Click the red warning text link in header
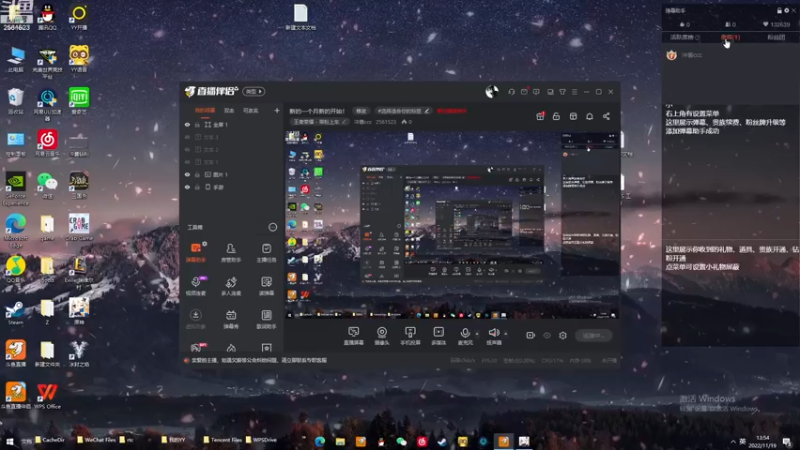The height and width of the screenshot is (450, 800). 452,111
